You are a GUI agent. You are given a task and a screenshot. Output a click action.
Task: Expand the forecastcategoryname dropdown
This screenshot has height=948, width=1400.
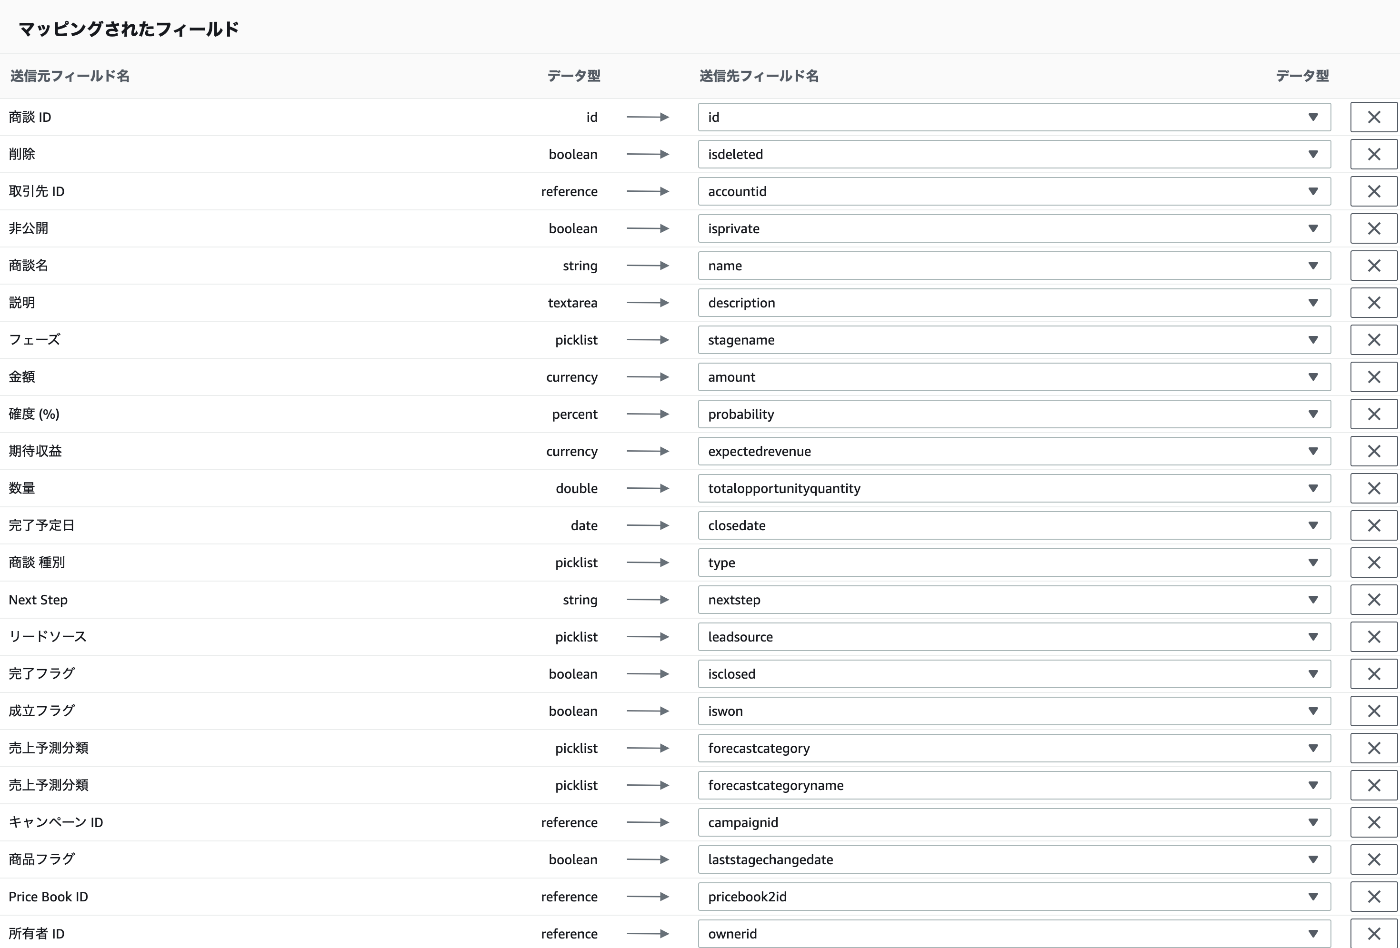[1014, 785]
